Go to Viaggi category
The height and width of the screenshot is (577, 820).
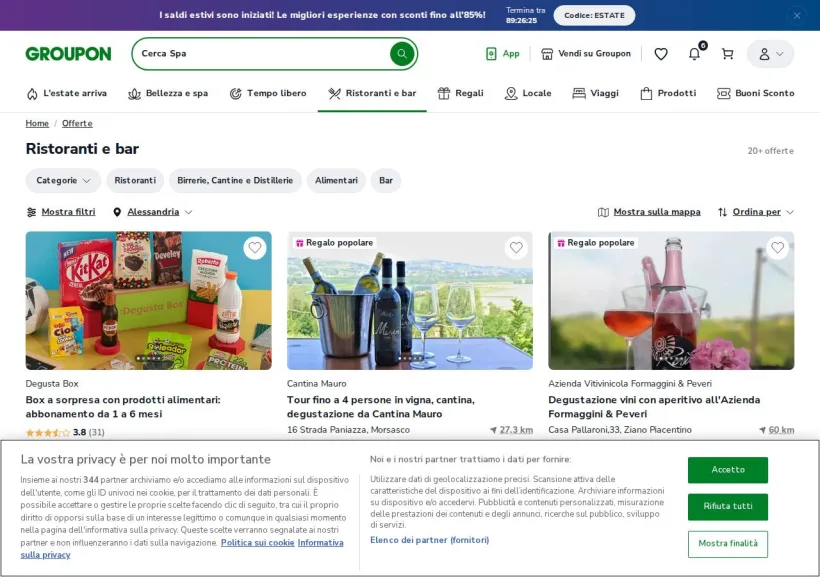tap(596, 93)
